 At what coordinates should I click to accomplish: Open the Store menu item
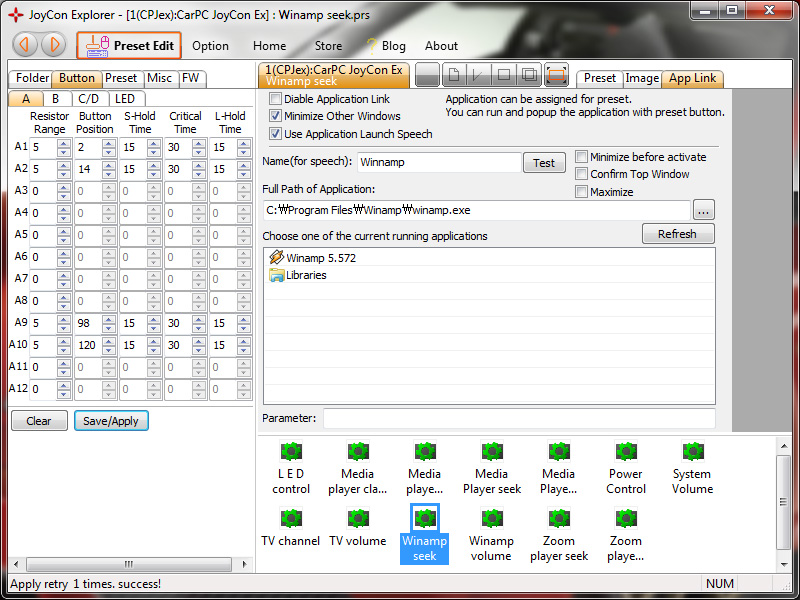(328, 46)
